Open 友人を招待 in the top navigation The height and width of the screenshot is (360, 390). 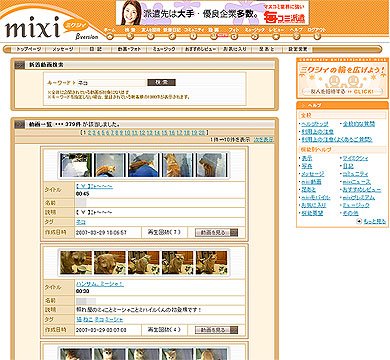pyautogui.click(x=151, y=33)
